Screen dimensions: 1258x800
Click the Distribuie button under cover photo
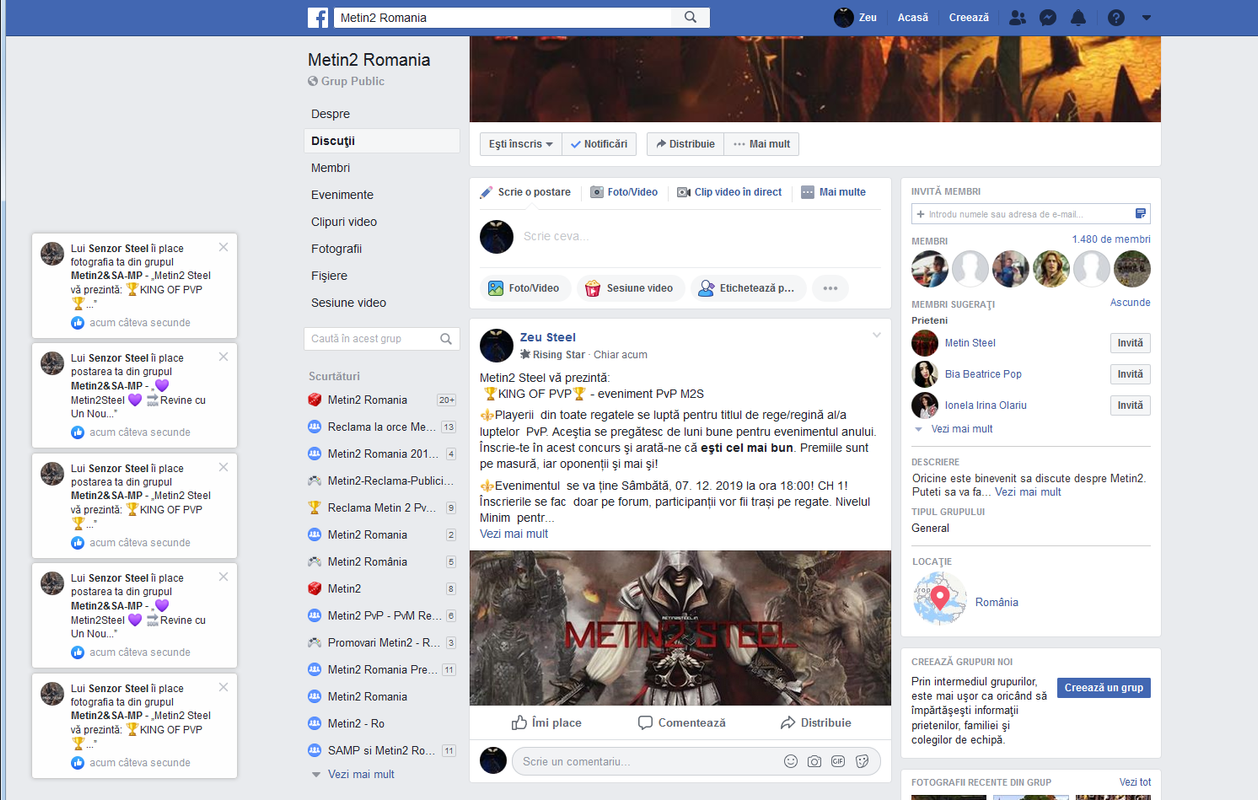[x=685, y=144]
